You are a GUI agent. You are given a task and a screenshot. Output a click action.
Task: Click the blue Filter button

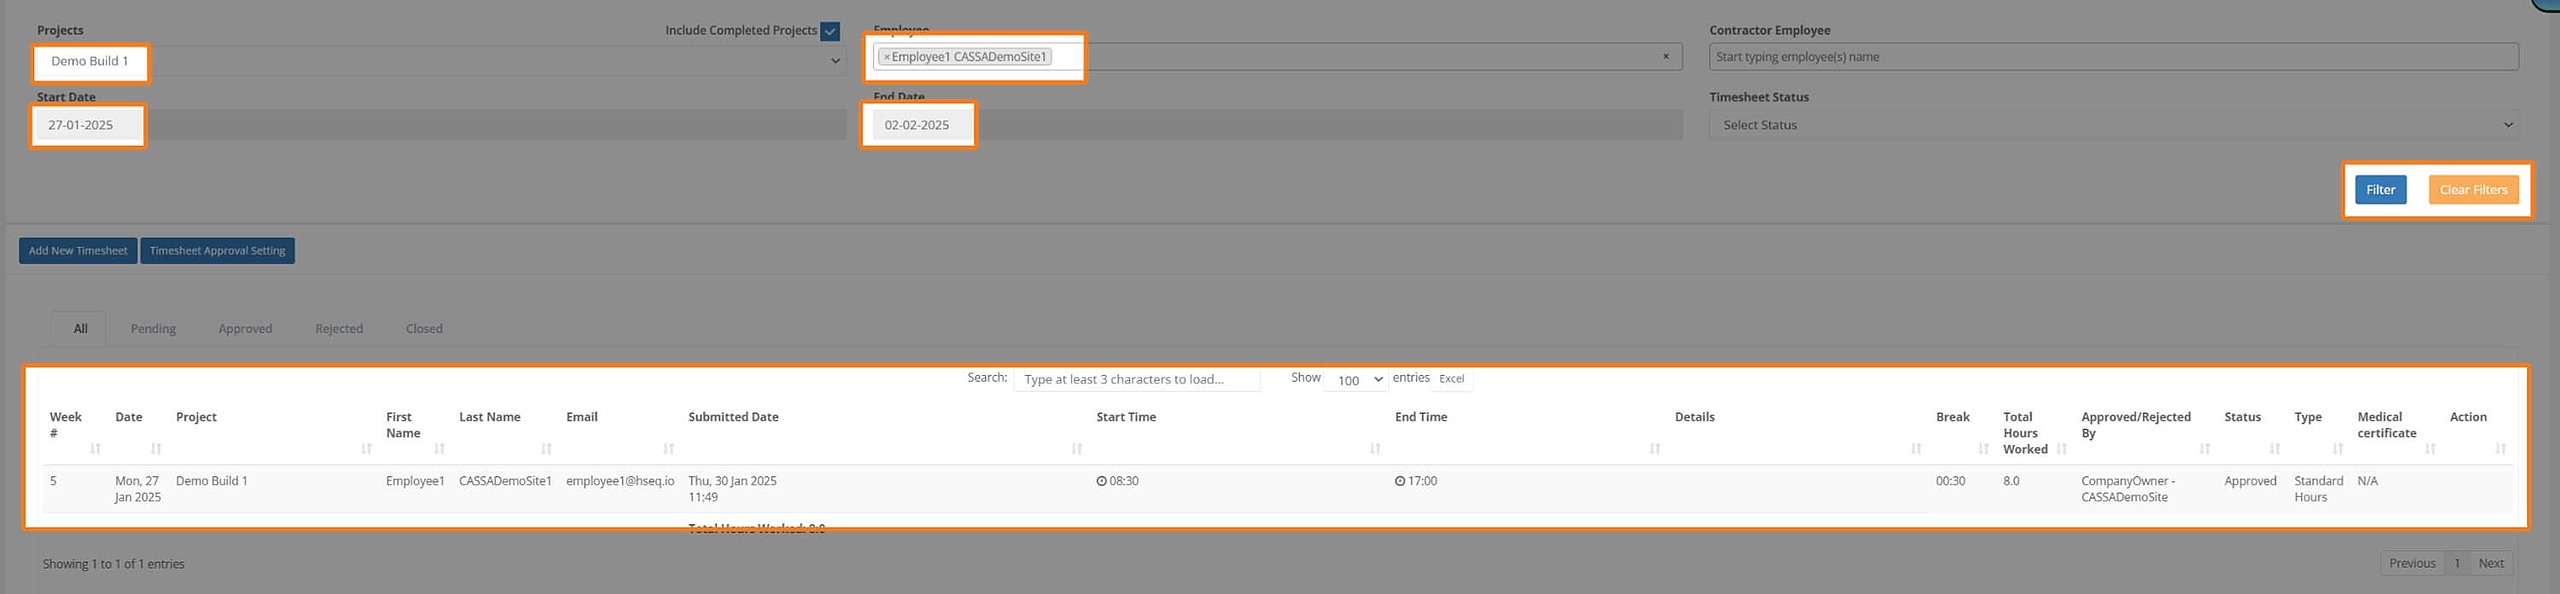[x=2380, y=190]
